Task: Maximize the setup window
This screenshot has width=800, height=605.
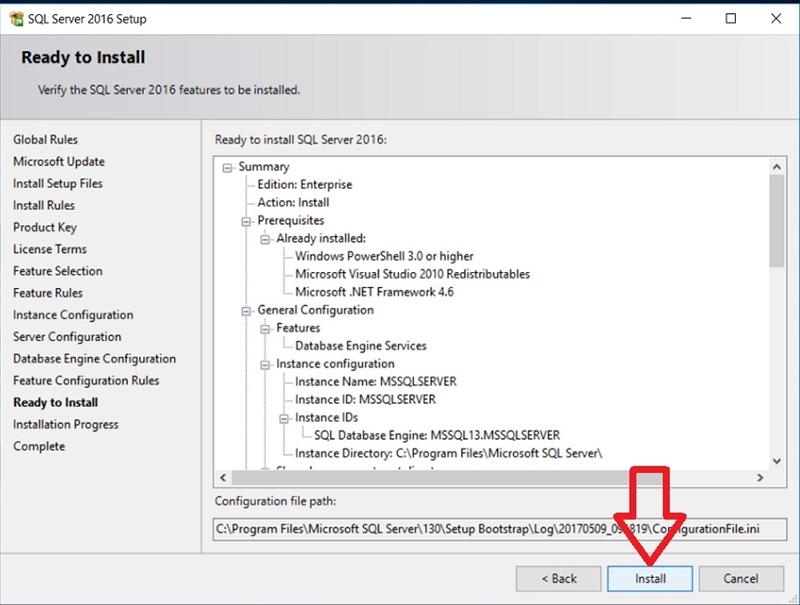Action: click(731, 17)
